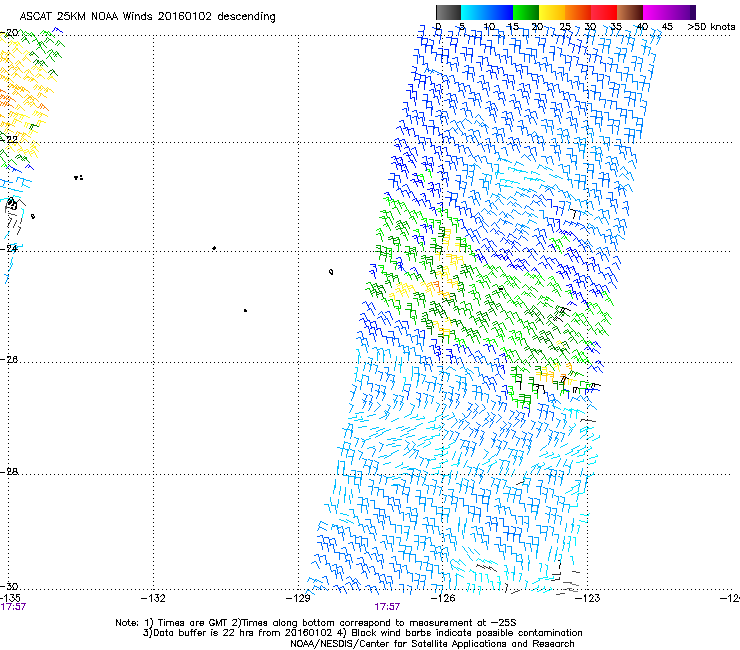
Task: Pick the brown 35–40 knot legend swatch
Action: click(x=630, y=12)
